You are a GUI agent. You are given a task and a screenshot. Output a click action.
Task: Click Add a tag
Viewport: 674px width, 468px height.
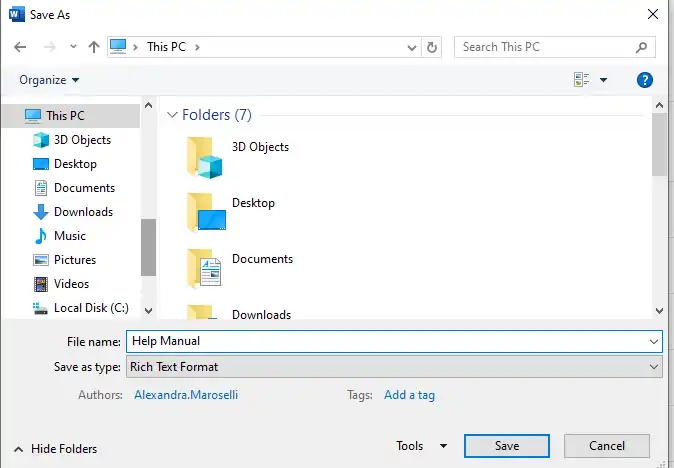409,395
